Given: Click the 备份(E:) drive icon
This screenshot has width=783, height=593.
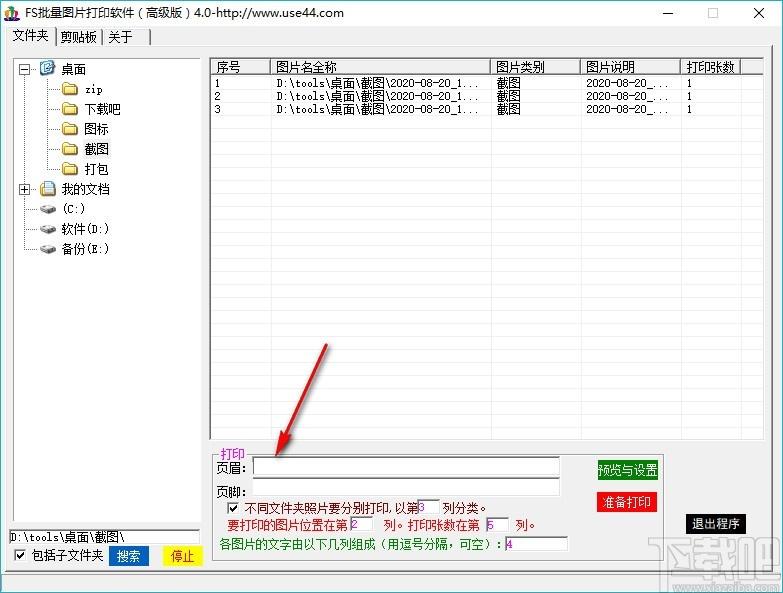Looking at the screenshot, I should tap(48, 249).
